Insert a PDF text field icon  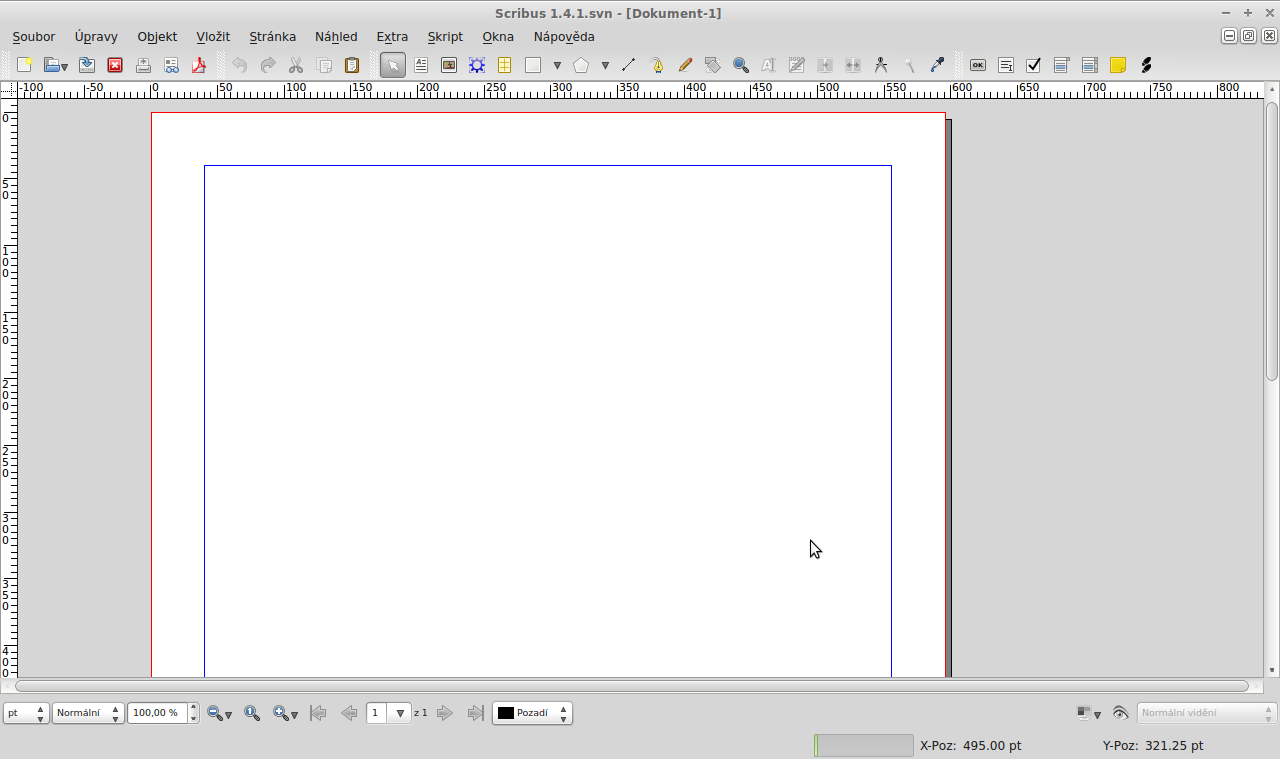pos(1006,65)
